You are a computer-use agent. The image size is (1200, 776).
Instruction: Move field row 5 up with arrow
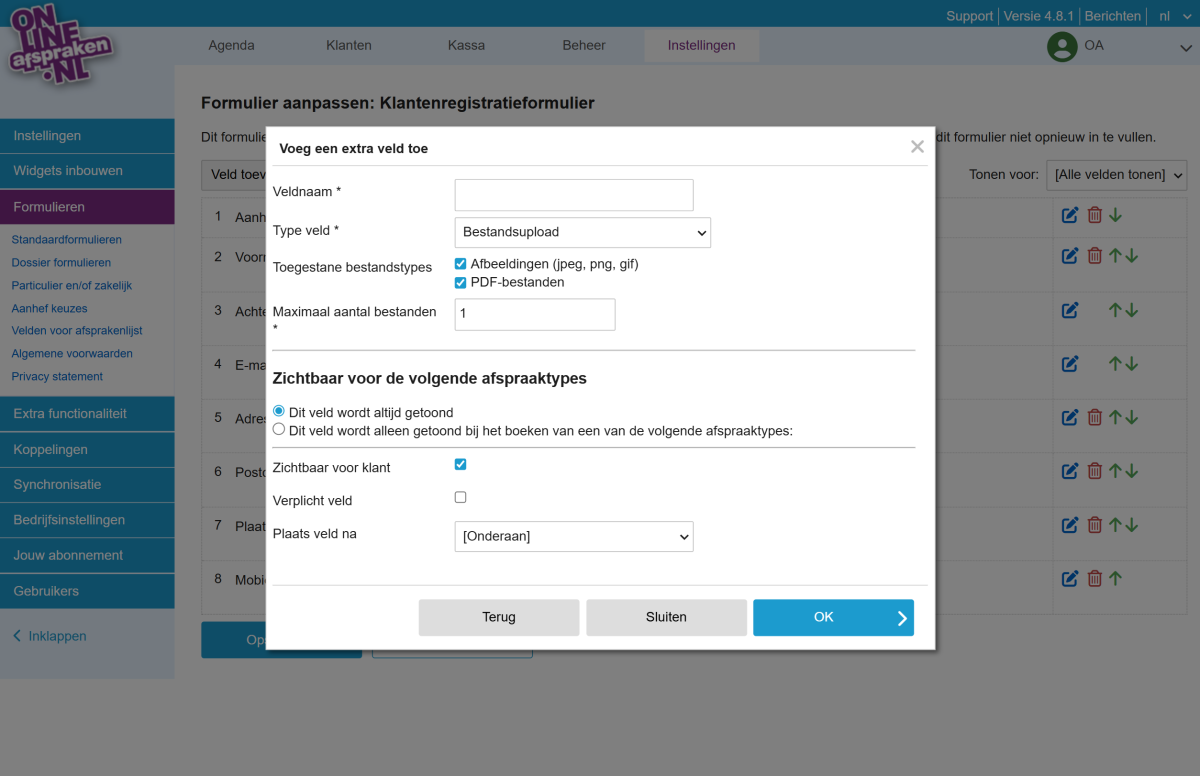[x=1116, y=417]
